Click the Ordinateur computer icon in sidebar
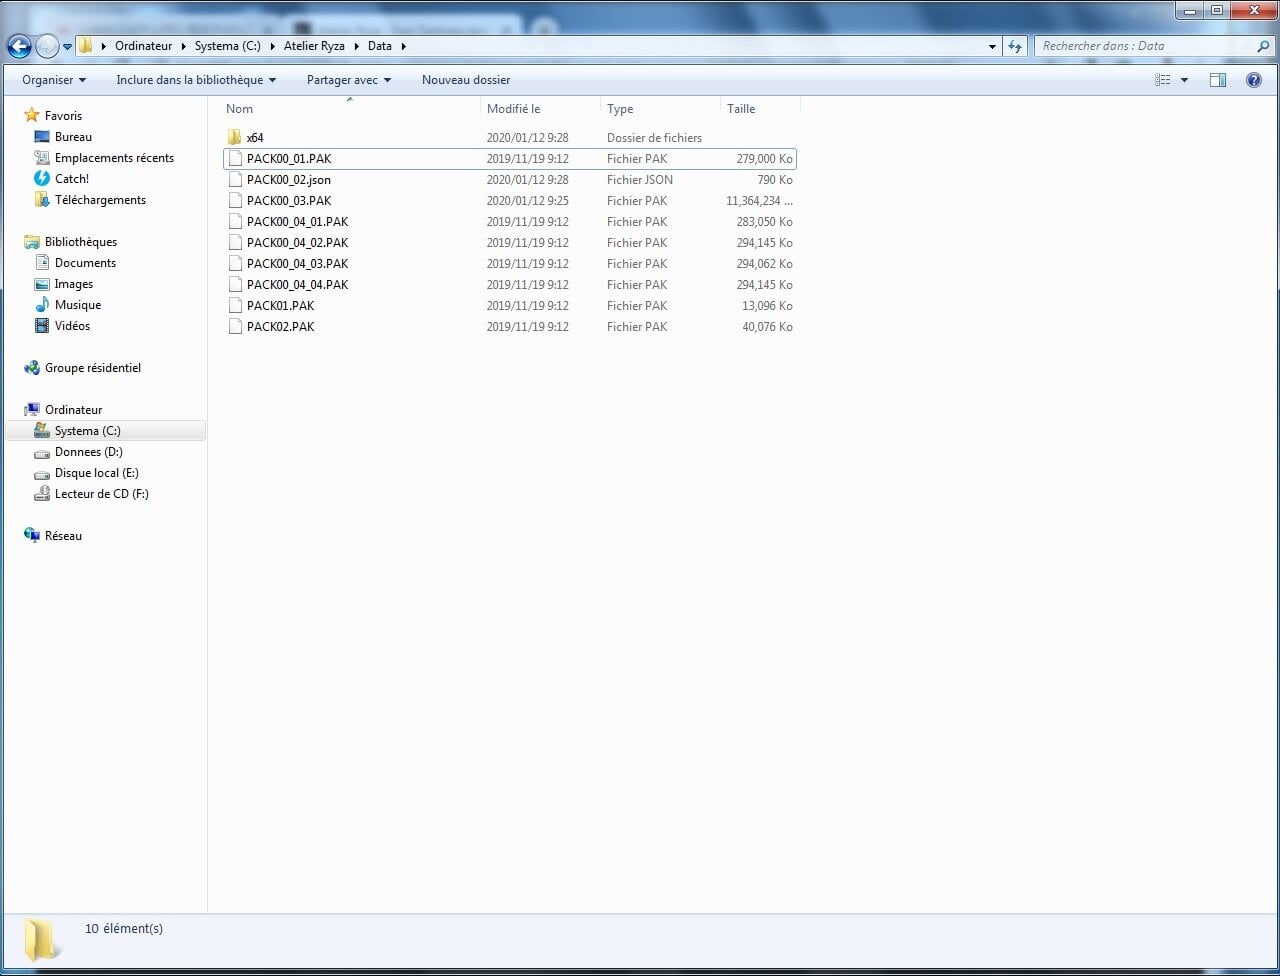The width and height of the screenshot is (1280, 976). [x=32, y=410]
